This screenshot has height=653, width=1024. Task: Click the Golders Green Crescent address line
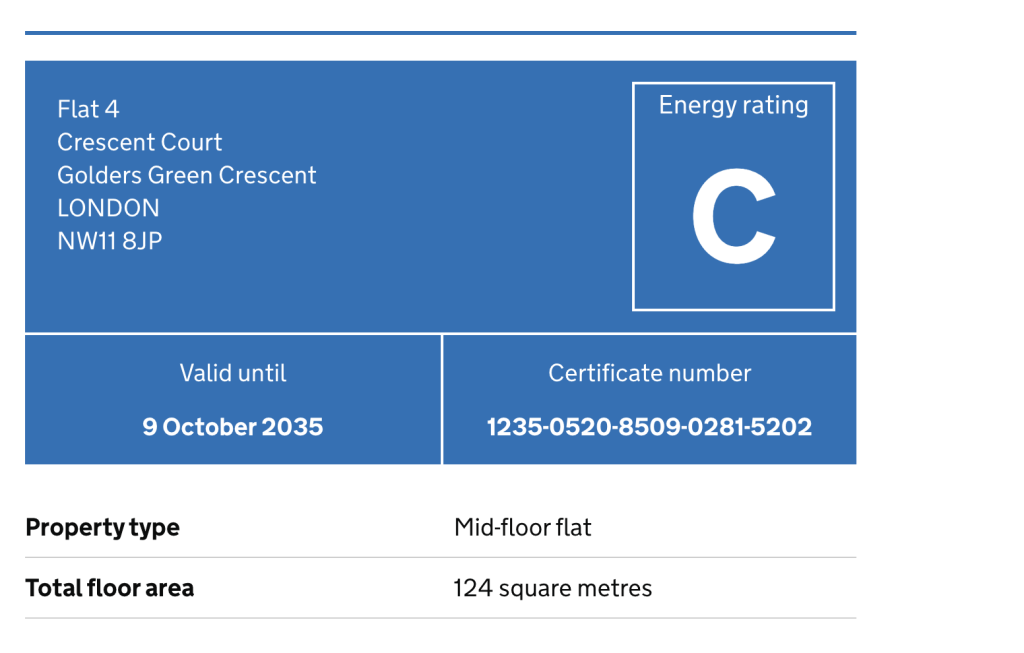click(x=186, y=175)
